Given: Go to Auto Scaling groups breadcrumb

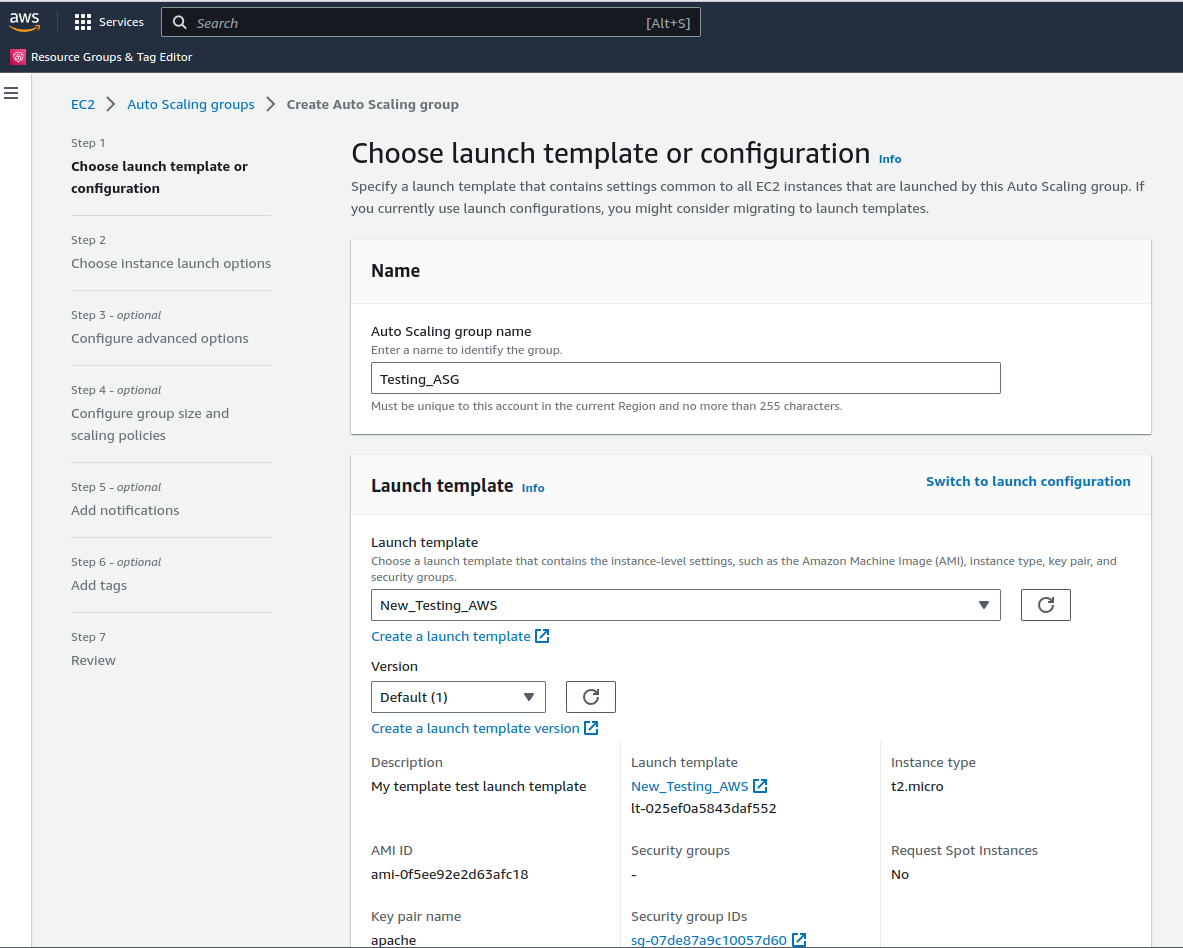Looking at the screenshot, I should 191,104.
